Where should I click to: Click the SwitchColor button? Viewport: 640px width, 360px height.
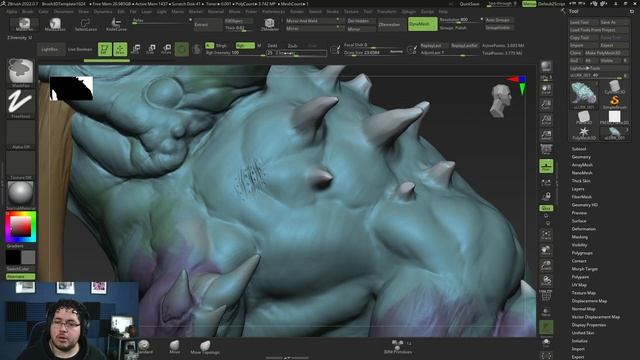pos(20,269)
